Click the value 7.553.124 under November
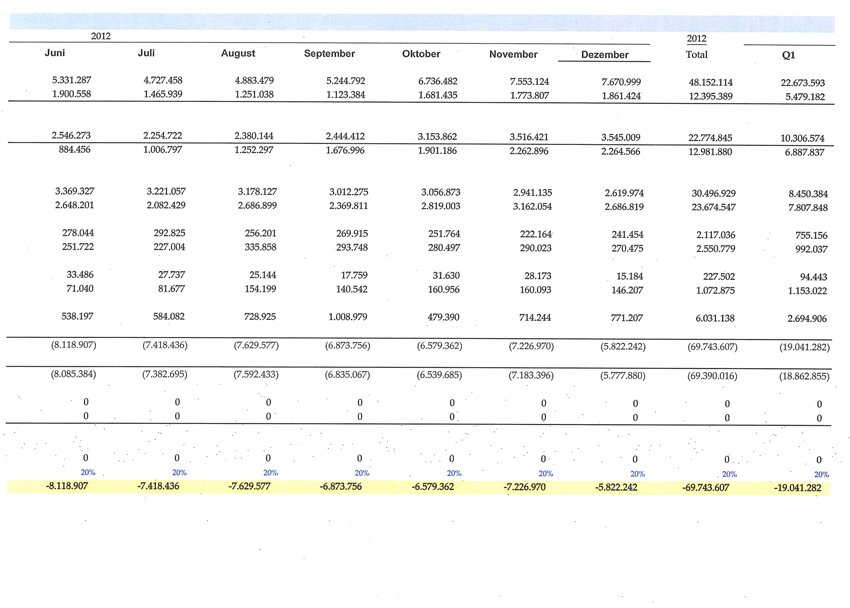Image resolution: width=850 pixels, height=608 pixels. (530, 82)
